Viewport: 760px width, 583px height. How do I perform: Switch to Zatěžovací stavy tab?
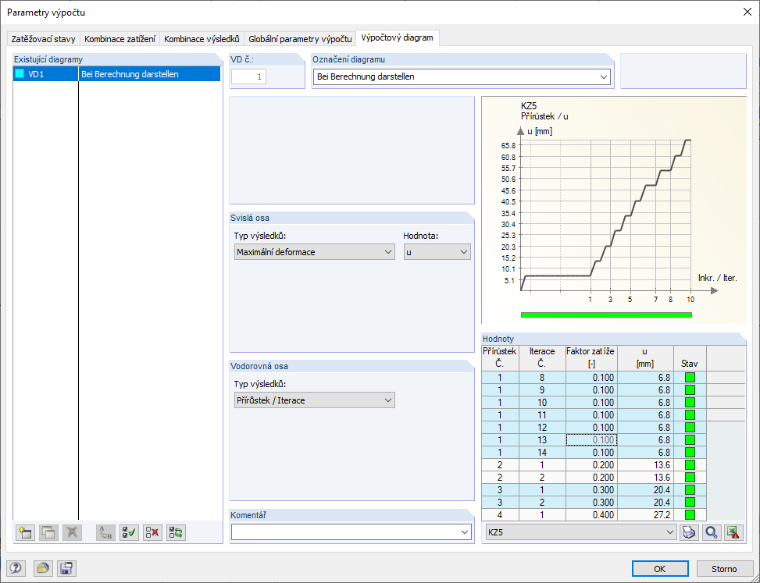point(43,39)
